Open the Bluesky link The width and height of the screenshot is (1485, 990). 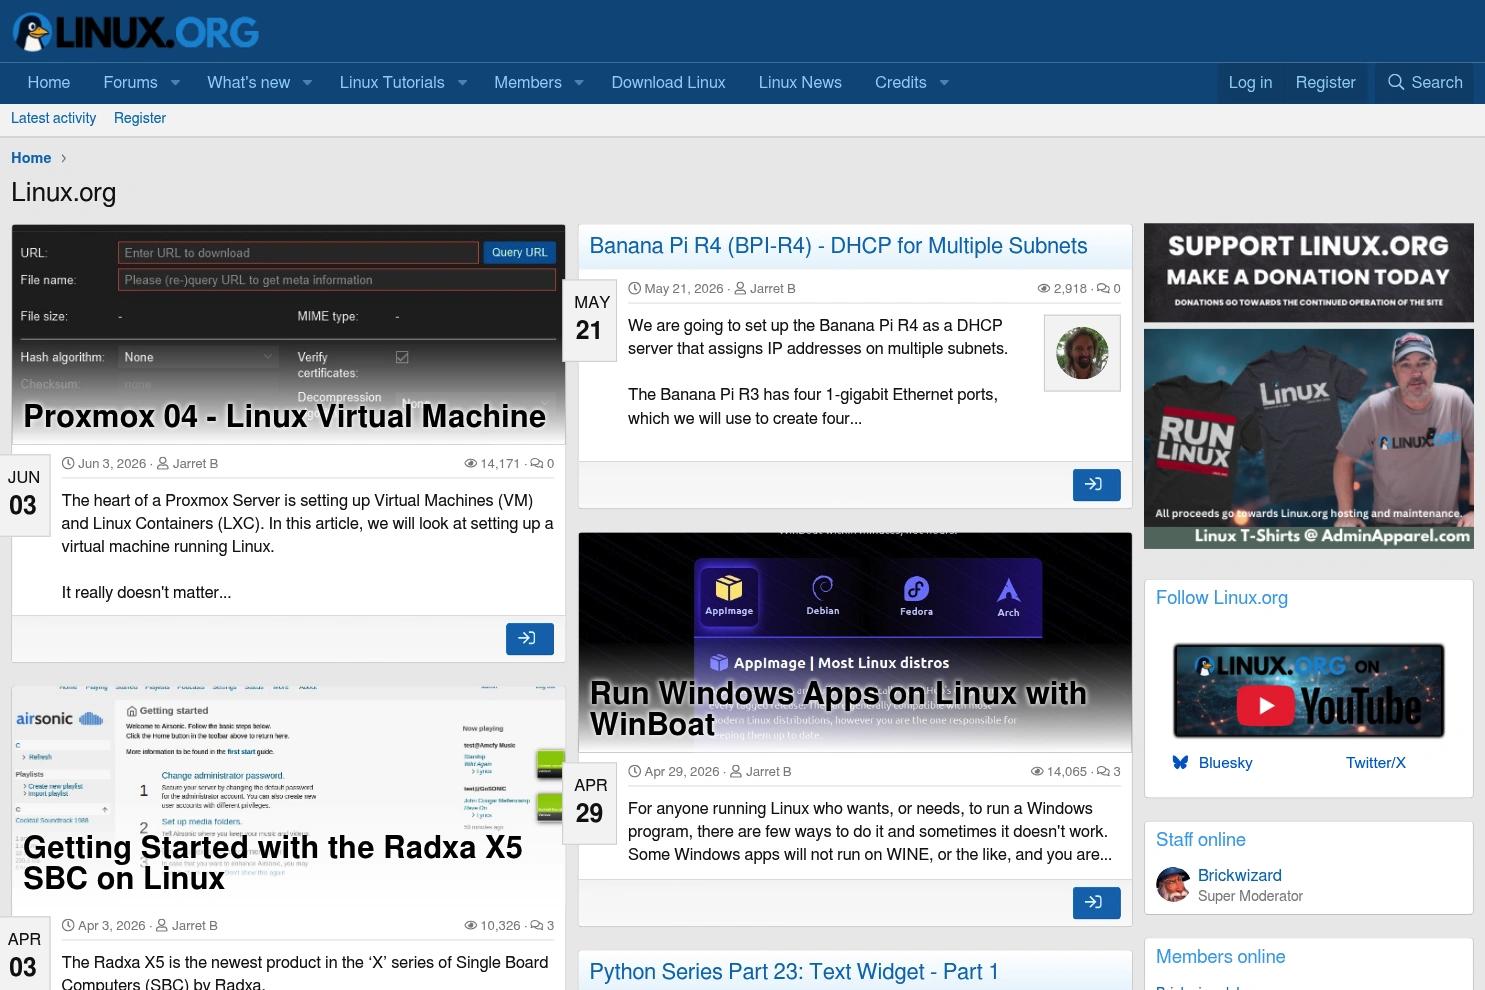(x=1225, y=763)
